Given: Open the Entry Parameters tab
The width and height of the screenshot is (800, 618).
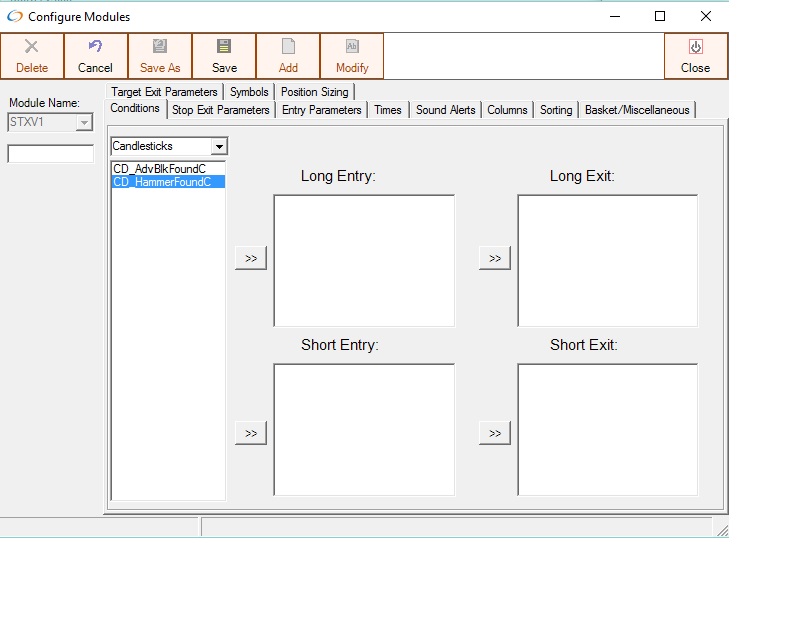Looking at the screenshot, I should [321, 110].
